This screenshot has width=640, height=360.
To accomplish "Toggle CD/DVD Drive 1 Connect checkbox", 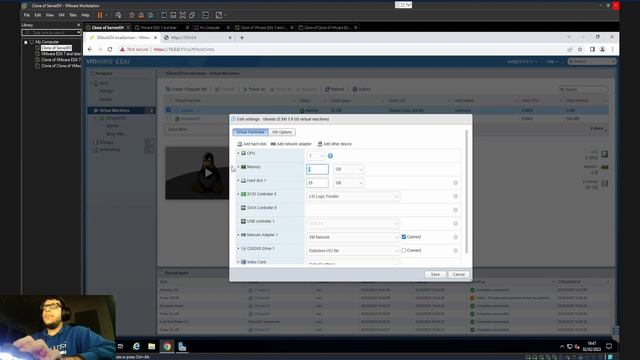I will pos(404,251).
